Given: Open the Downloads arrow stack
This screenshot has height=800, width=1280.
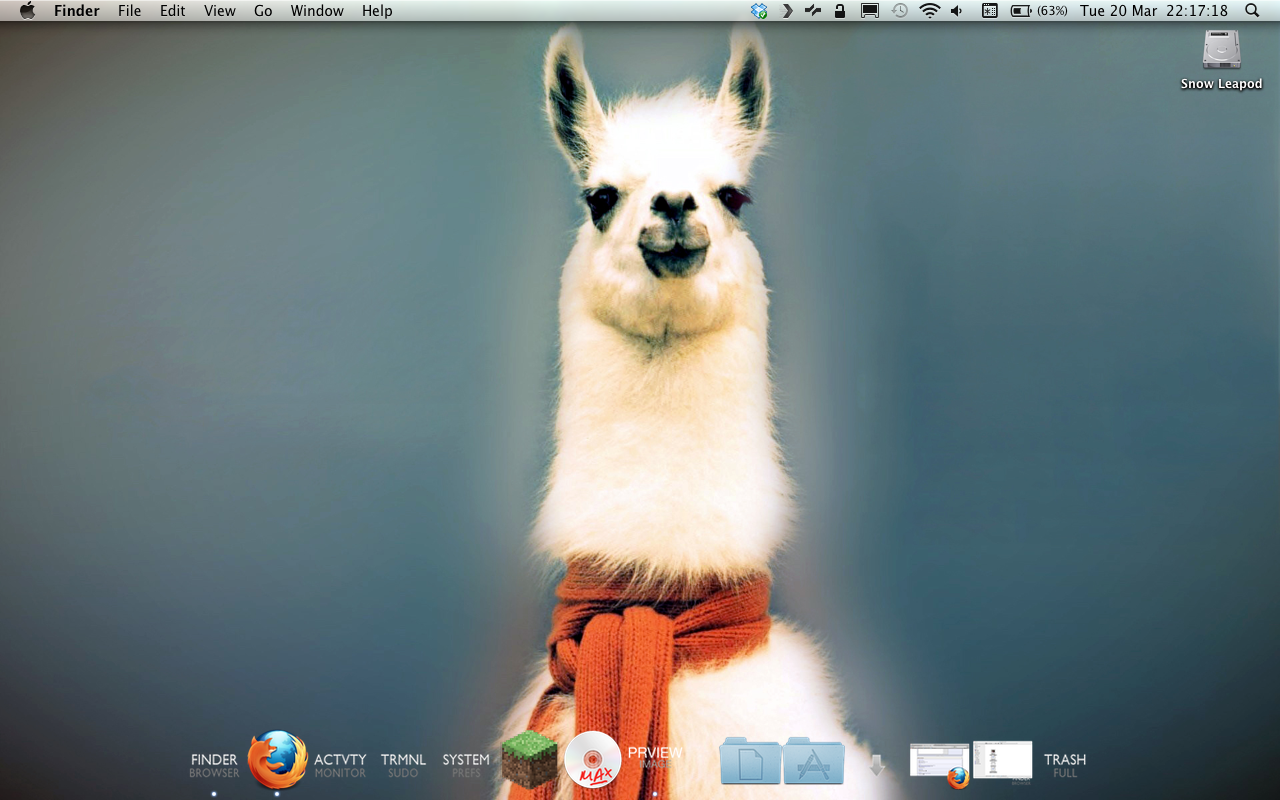Looking at the screenshot, I should (x=877, y=765).
